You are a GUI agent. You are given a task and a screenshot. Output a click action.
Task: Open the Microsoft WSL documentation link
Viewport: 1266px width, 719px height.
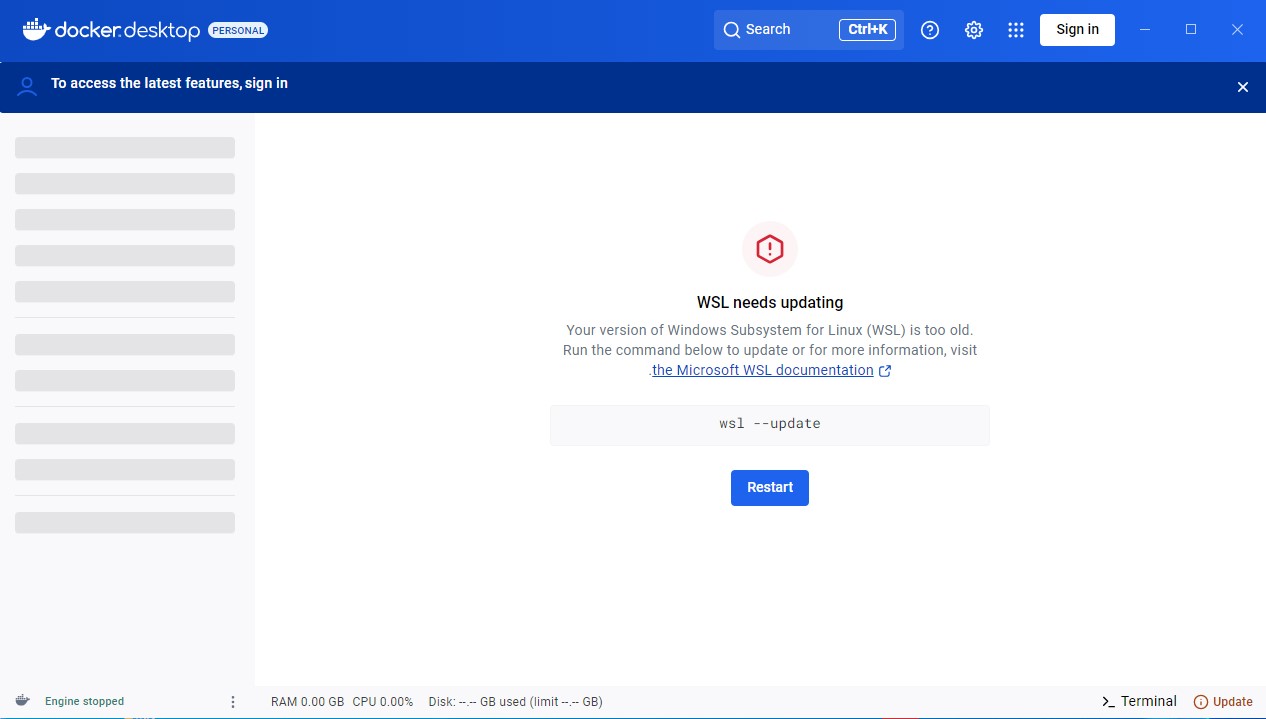pos(763,370)
